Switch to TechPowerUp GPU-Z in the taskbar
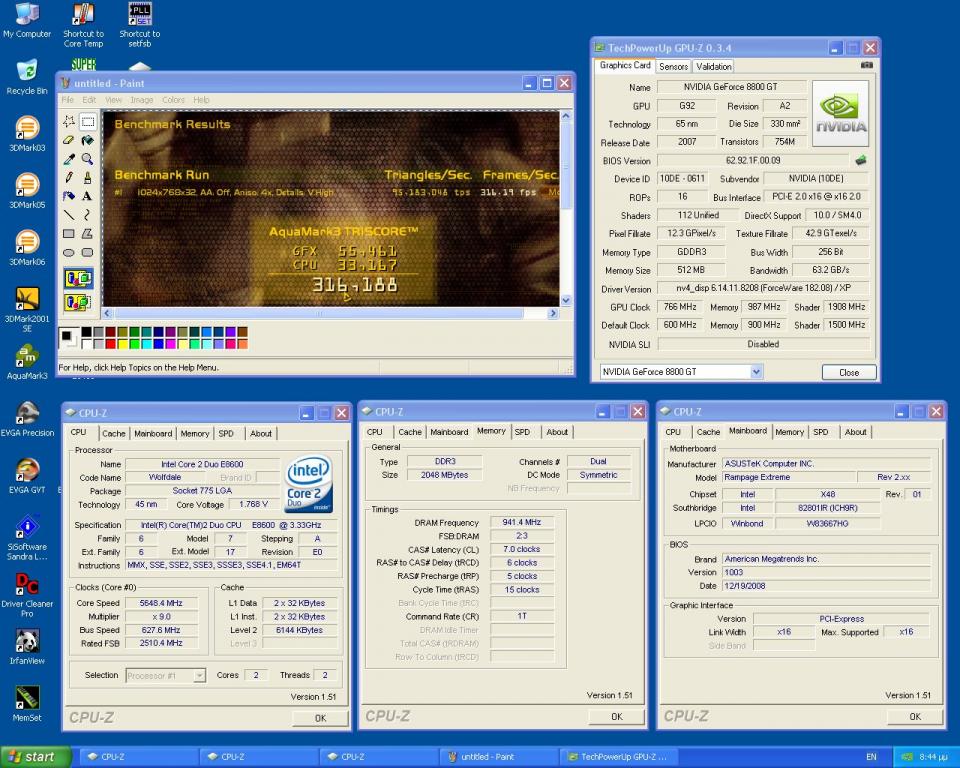 click(x=620, y=757)
